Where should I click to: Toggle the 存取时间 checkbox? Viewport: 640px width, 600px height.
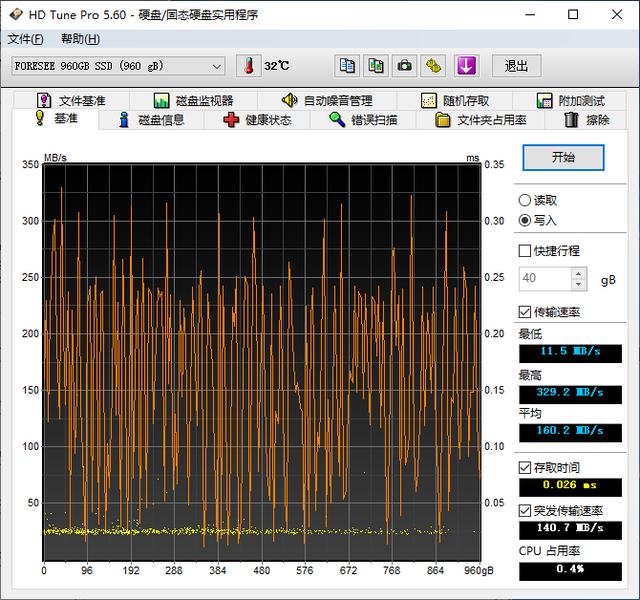pyautogui.click(x=524, y=467)
